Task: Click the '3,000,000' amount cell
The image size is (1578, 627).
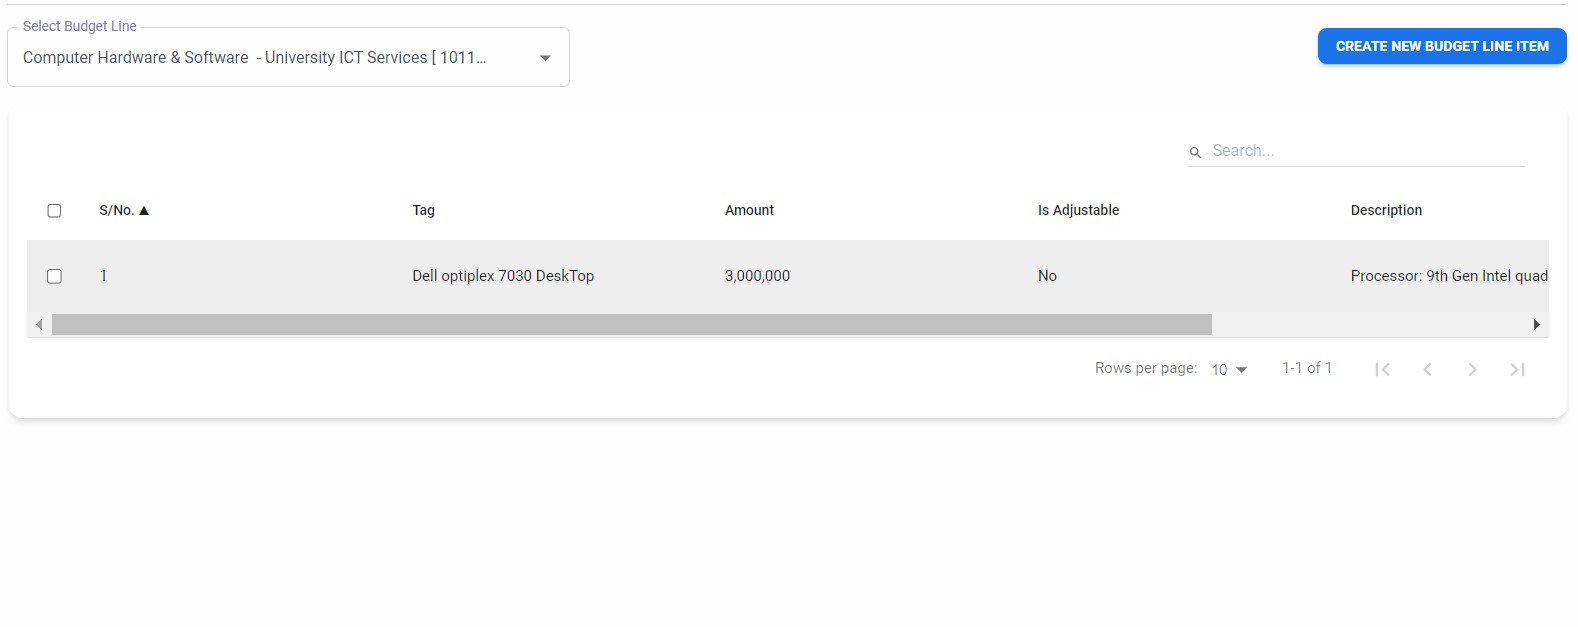Action: point(757,276)
